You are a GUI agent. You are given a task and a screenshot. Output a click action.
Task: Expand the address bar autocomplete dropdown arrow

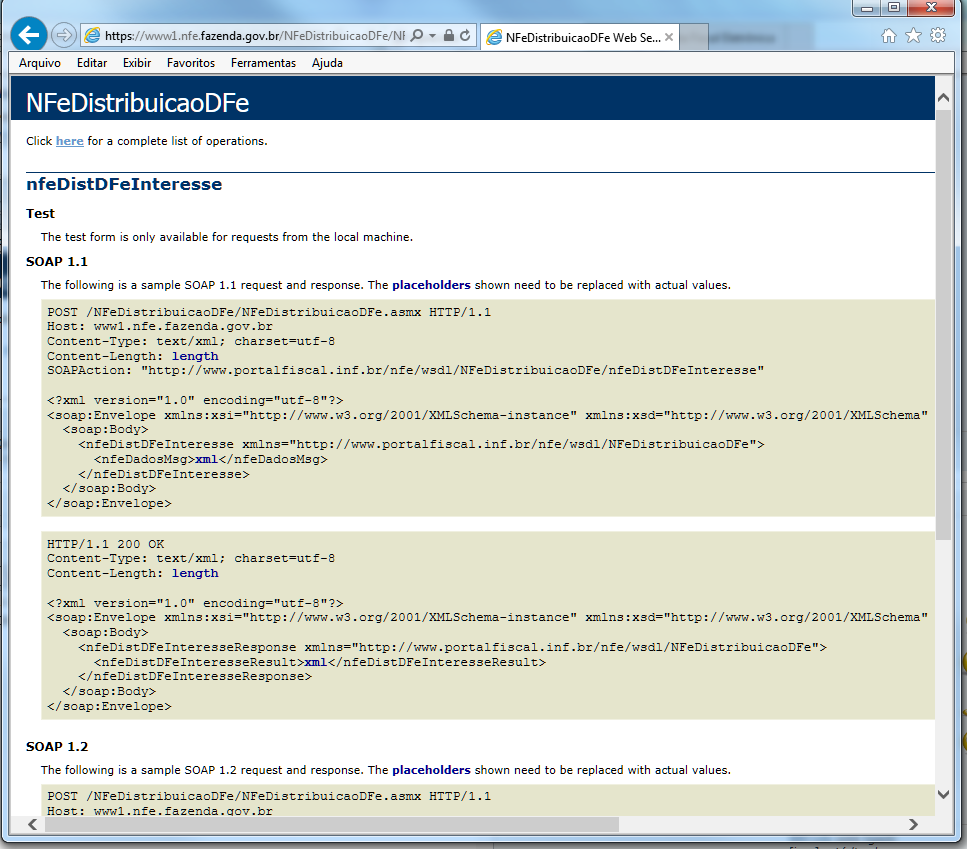tap(432, 36)
